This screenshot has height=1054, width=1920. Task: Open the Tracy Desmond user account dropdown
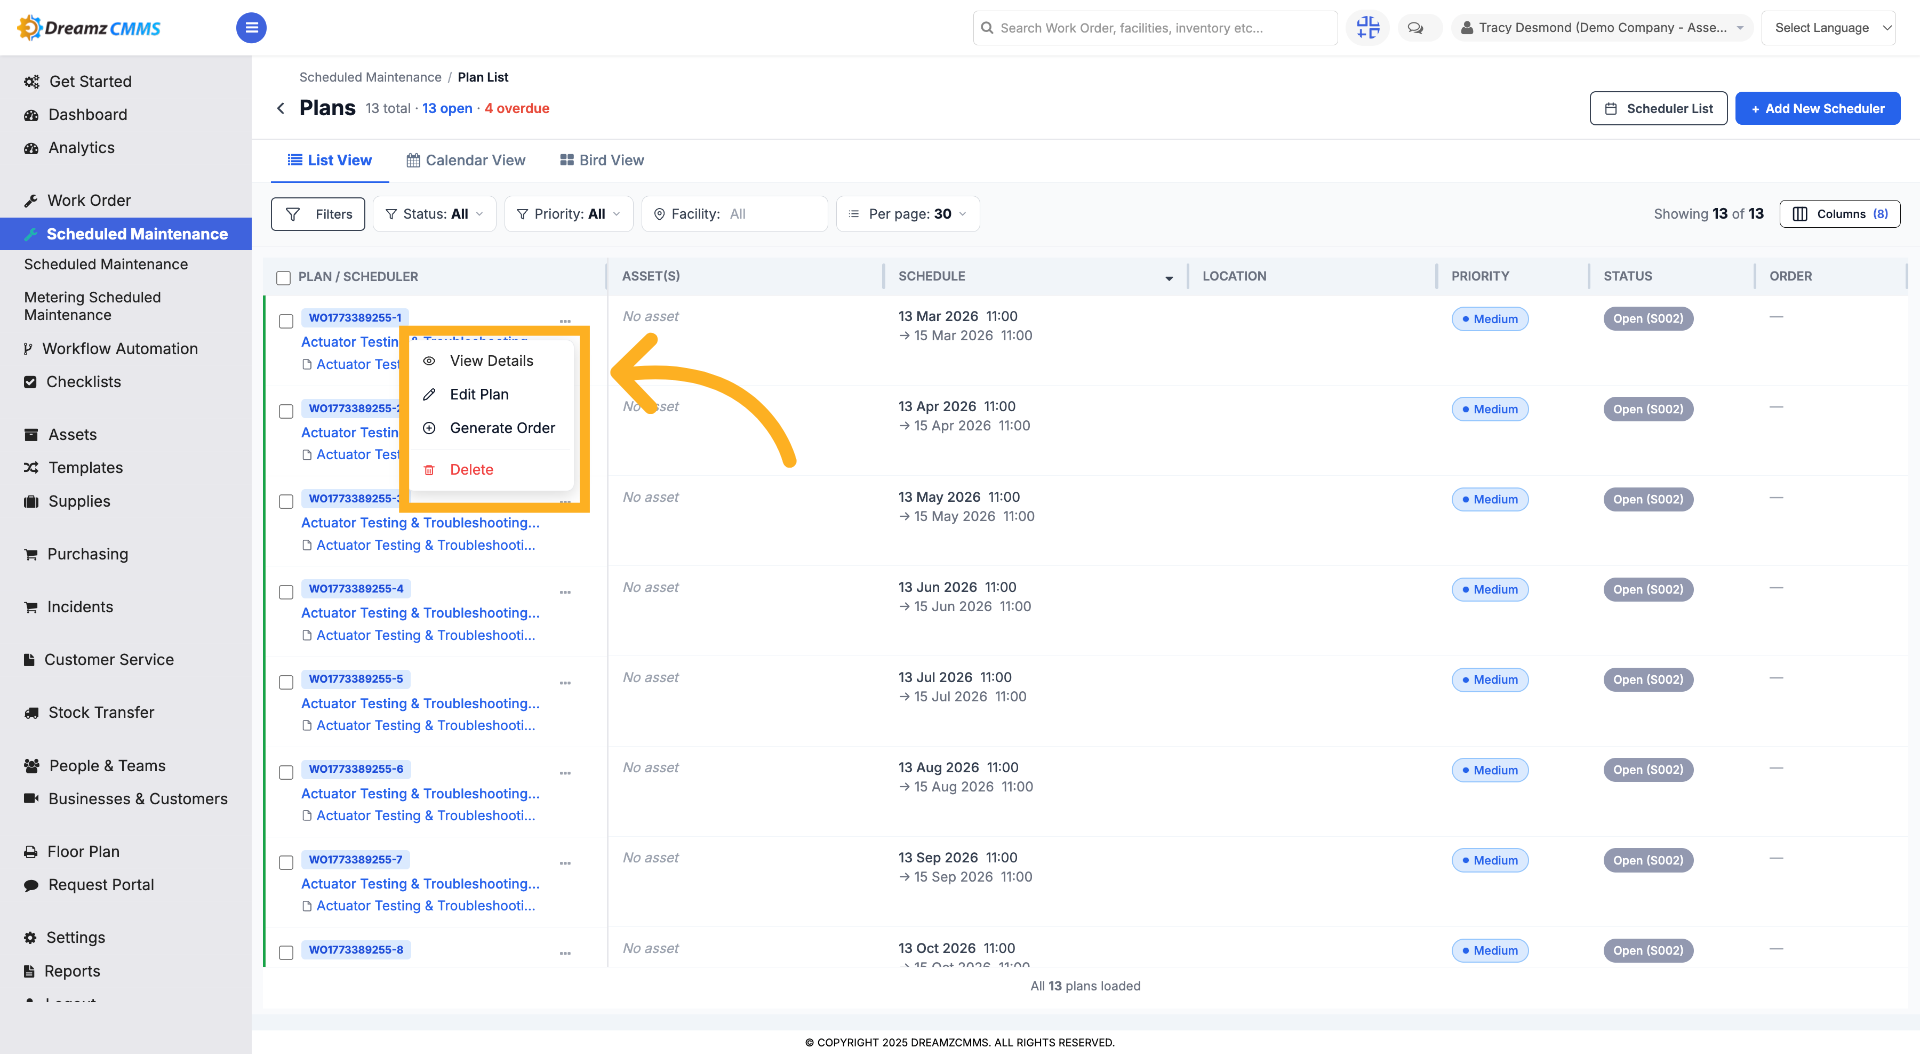pyautogui.click(x=1602, y=28)
